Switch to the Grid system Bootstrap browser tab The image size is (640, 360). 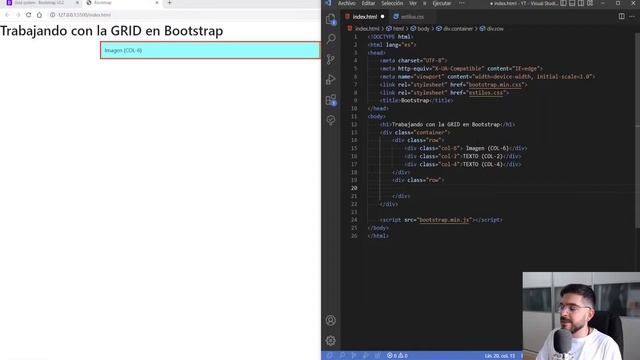pos(39,3)
